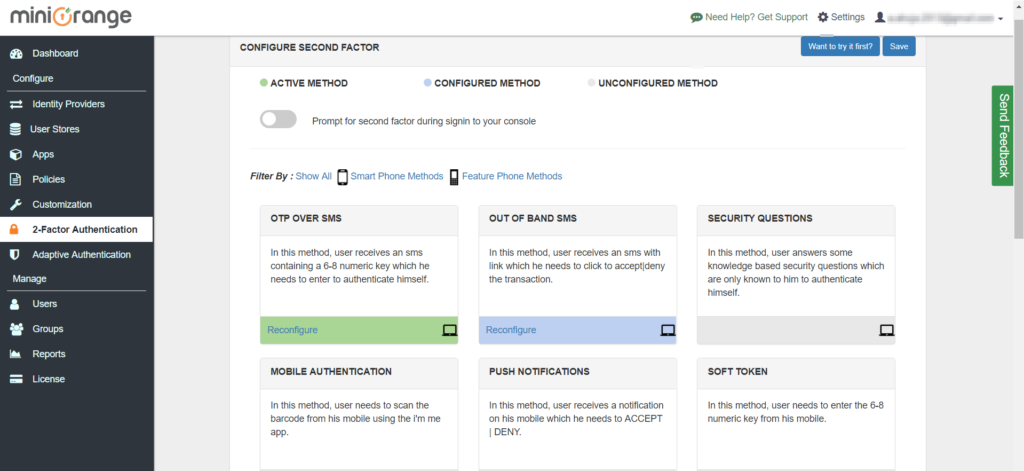
Task: Click the Settings gear icon in header
Action: [823, 17]
